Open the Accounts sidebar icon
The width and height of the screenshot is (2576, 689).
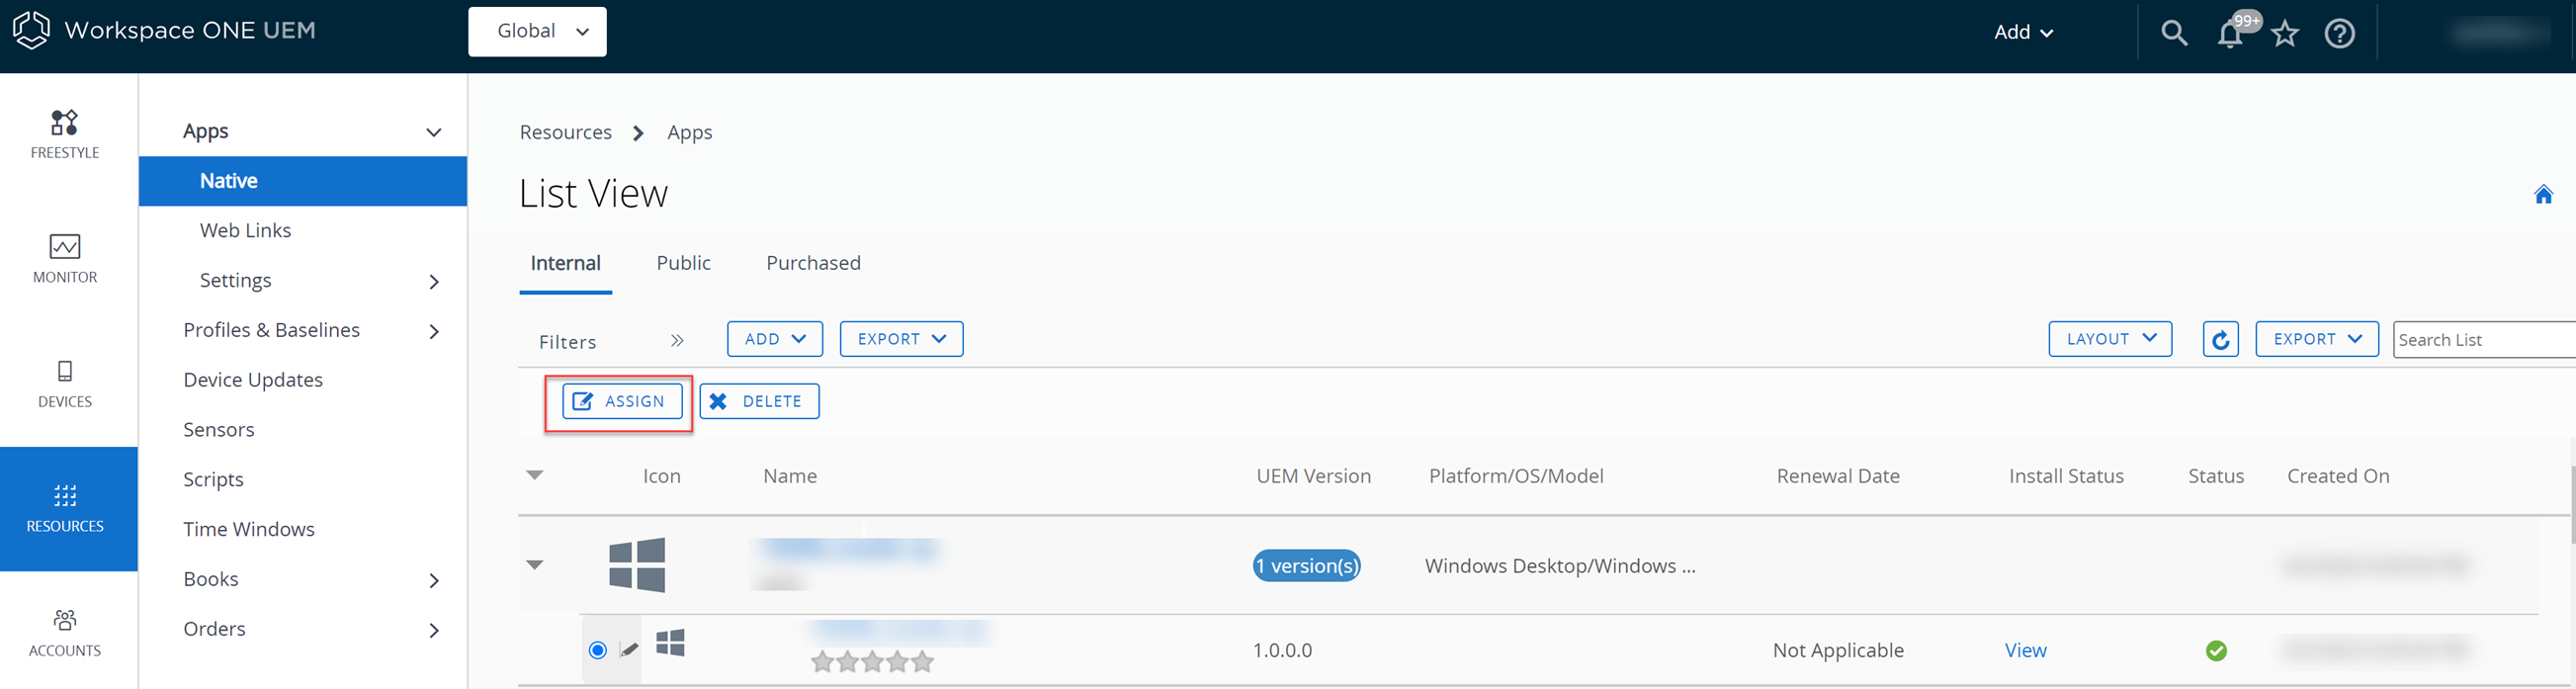pos(65,620)
